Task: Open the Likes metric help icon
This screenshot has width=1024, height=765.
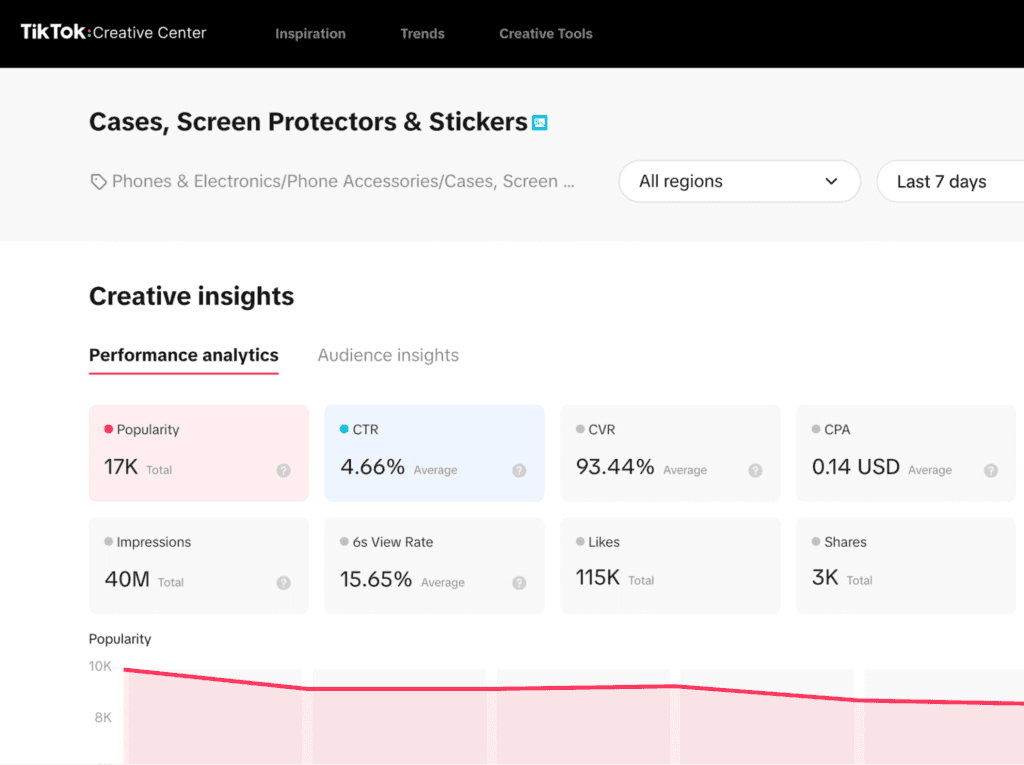Action: [x=754, y=582]
